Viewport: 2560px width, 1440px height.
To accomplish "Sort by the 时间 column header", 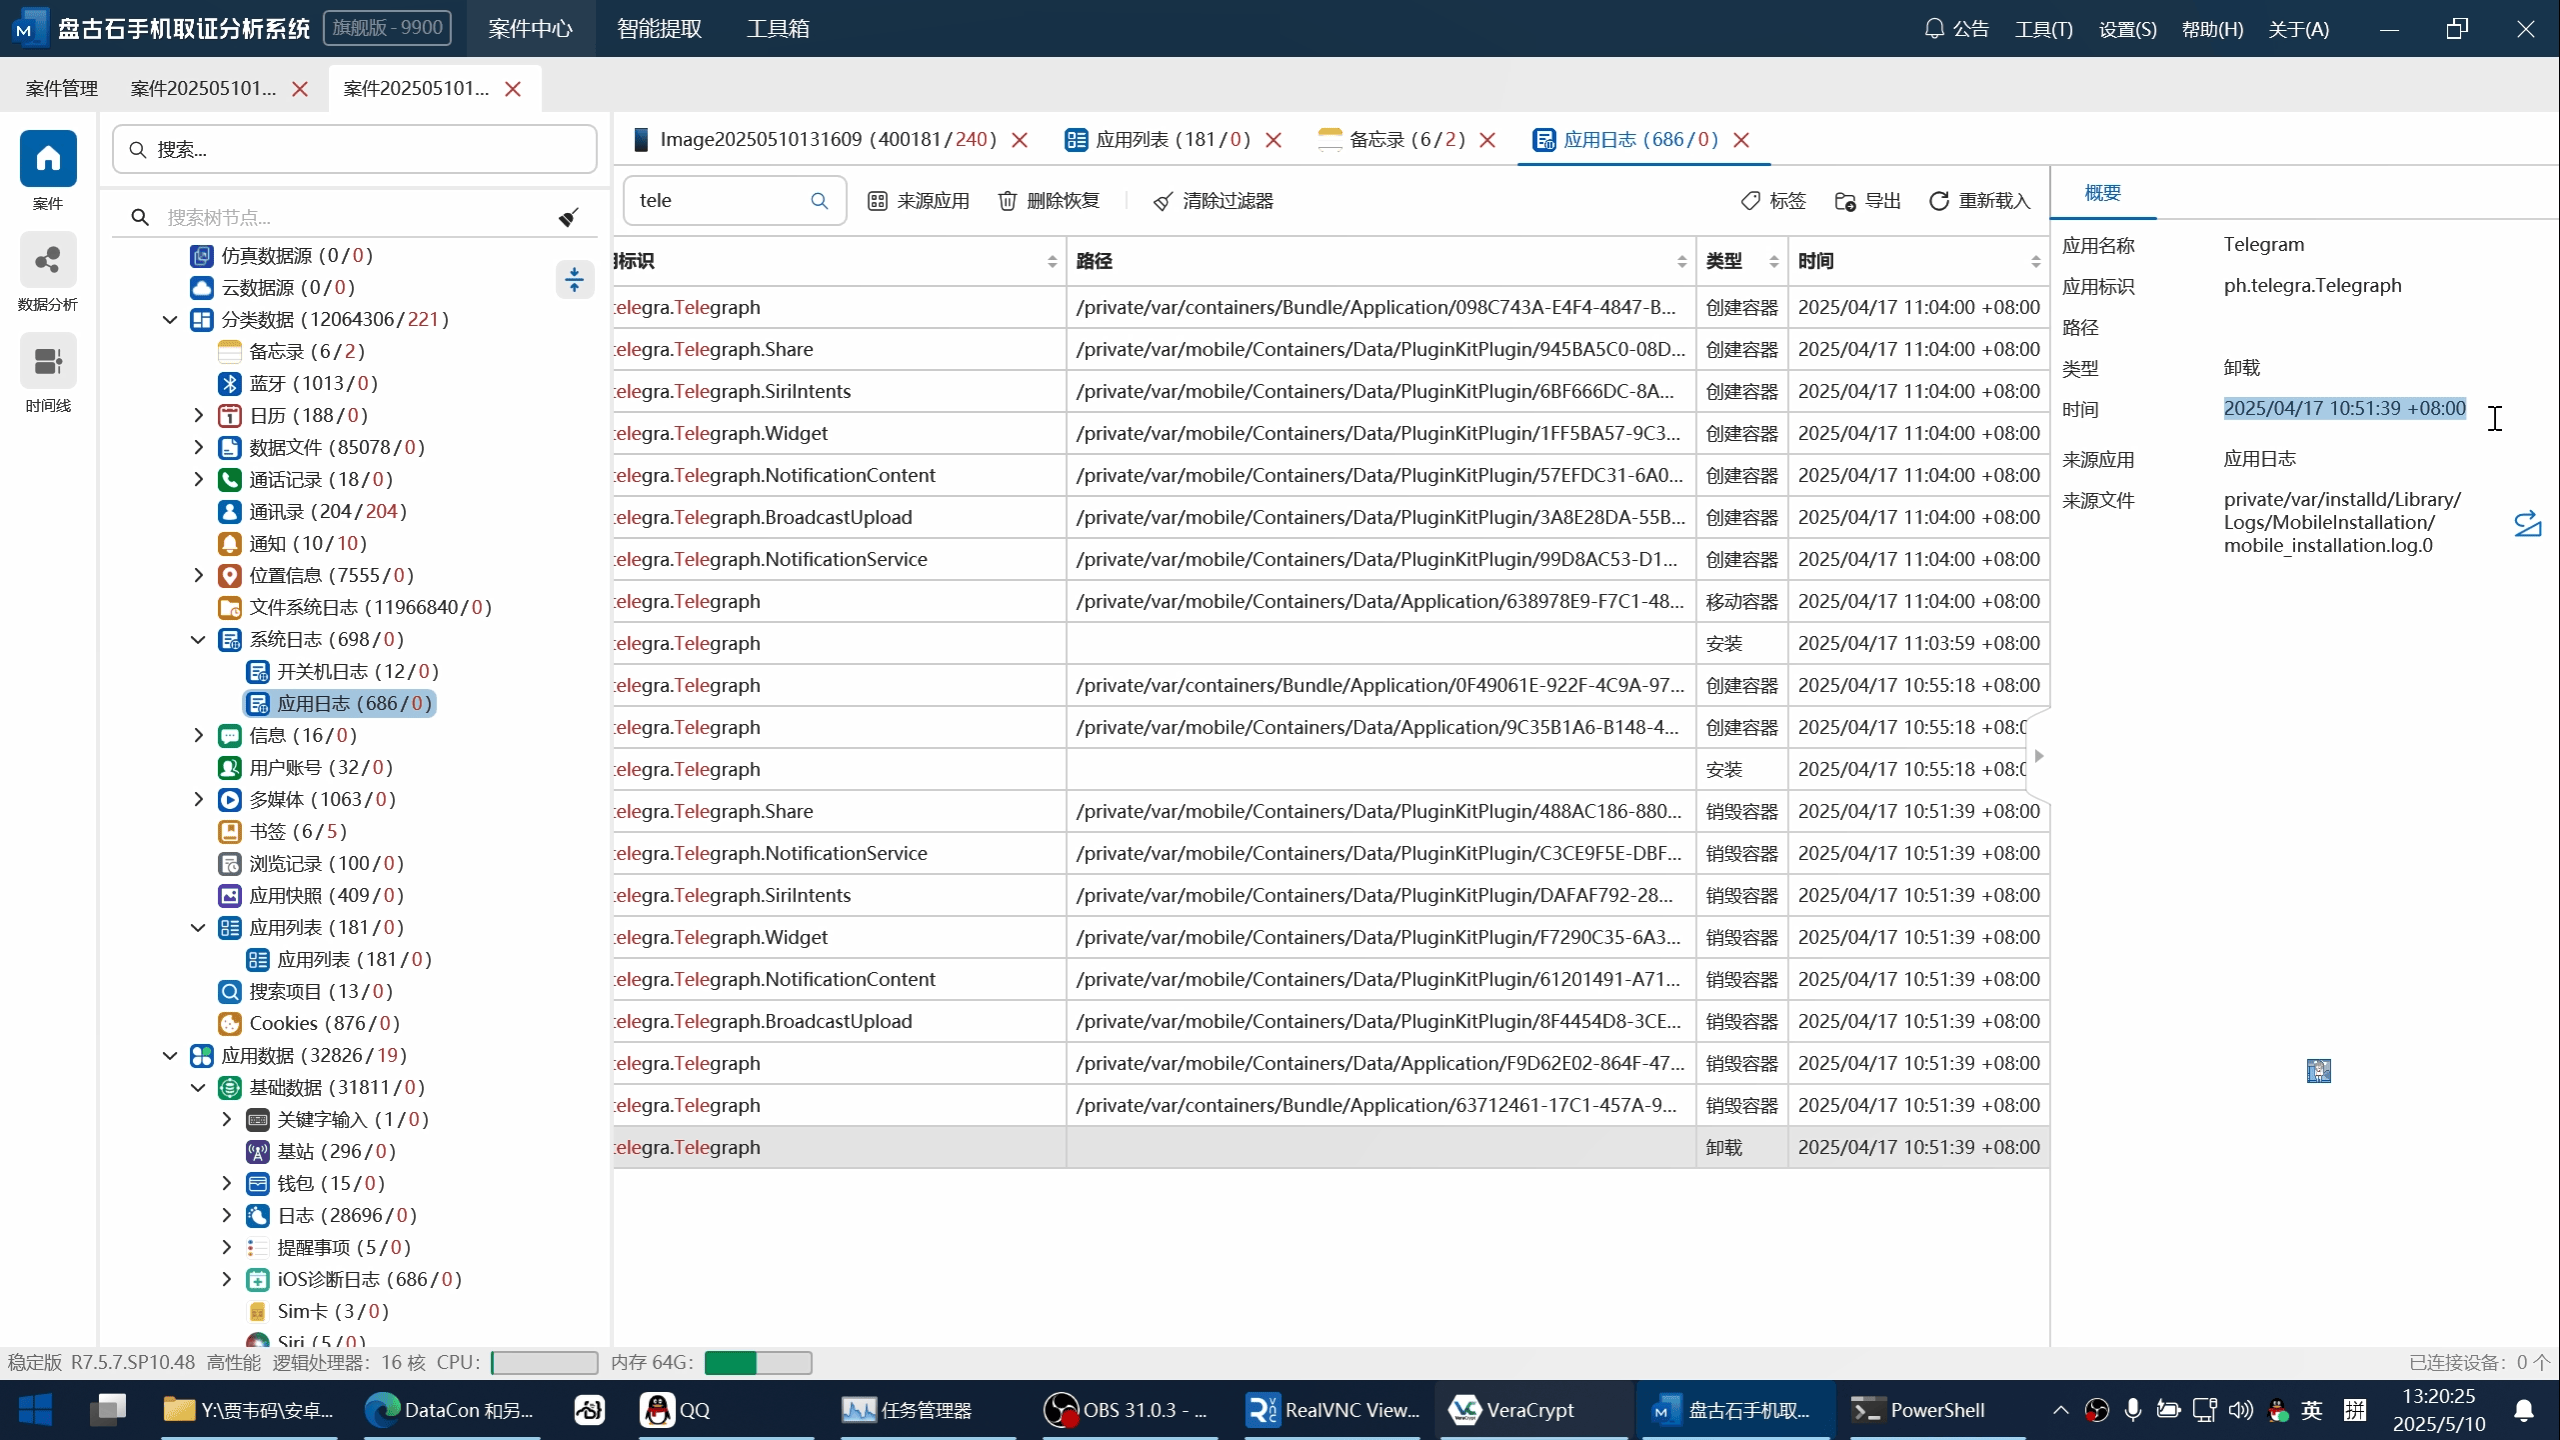I will click(1815, 261).
